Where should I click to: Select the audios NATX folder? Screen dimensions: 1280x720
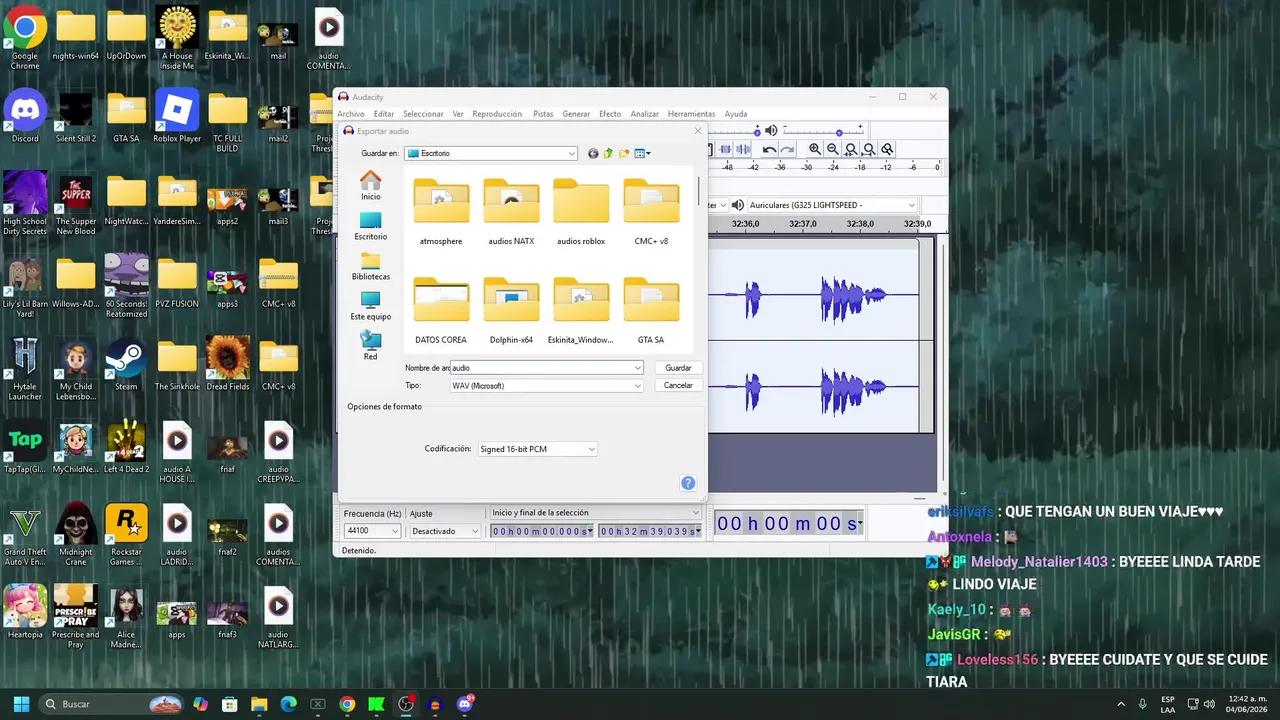pyautogui.click(x=511, y=212)
